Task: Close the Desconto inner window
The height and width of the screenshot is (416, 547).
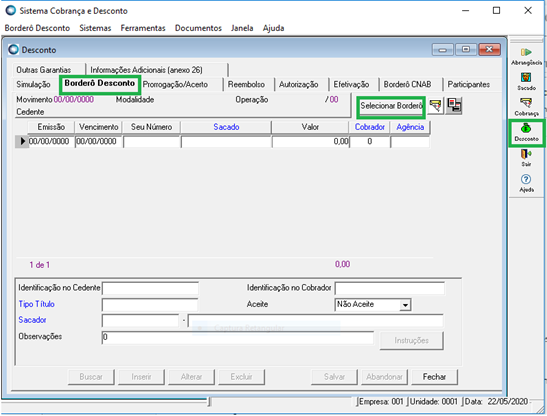Action: 489,50
